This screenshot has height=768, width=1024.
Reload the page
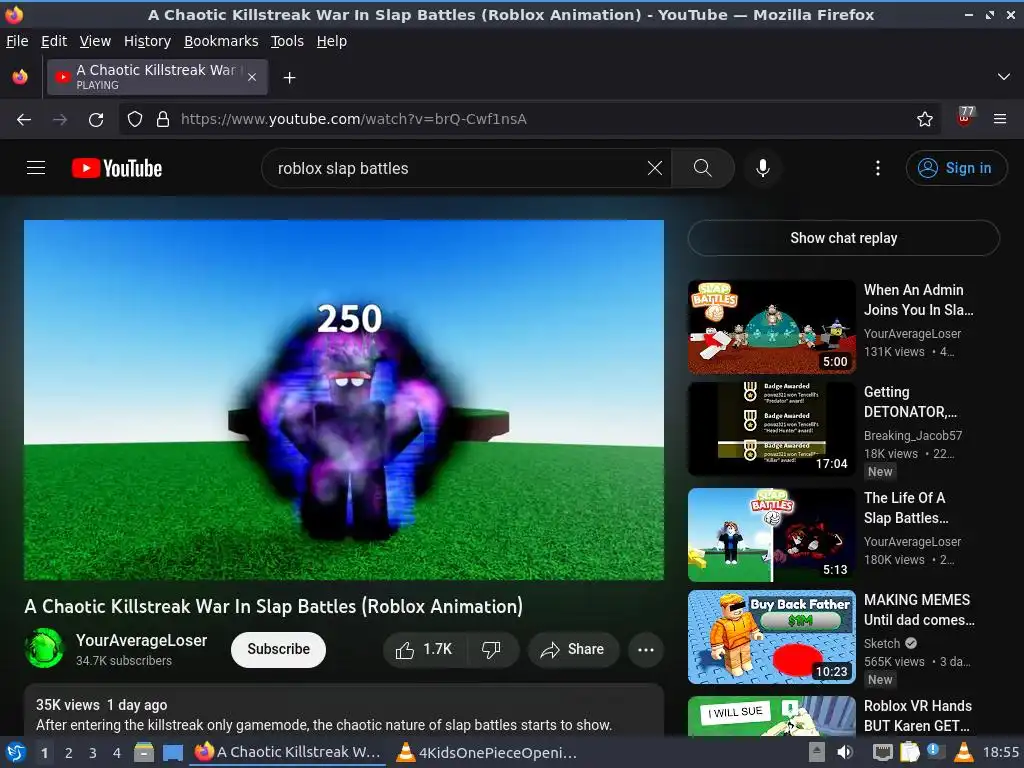click(96, 120)
